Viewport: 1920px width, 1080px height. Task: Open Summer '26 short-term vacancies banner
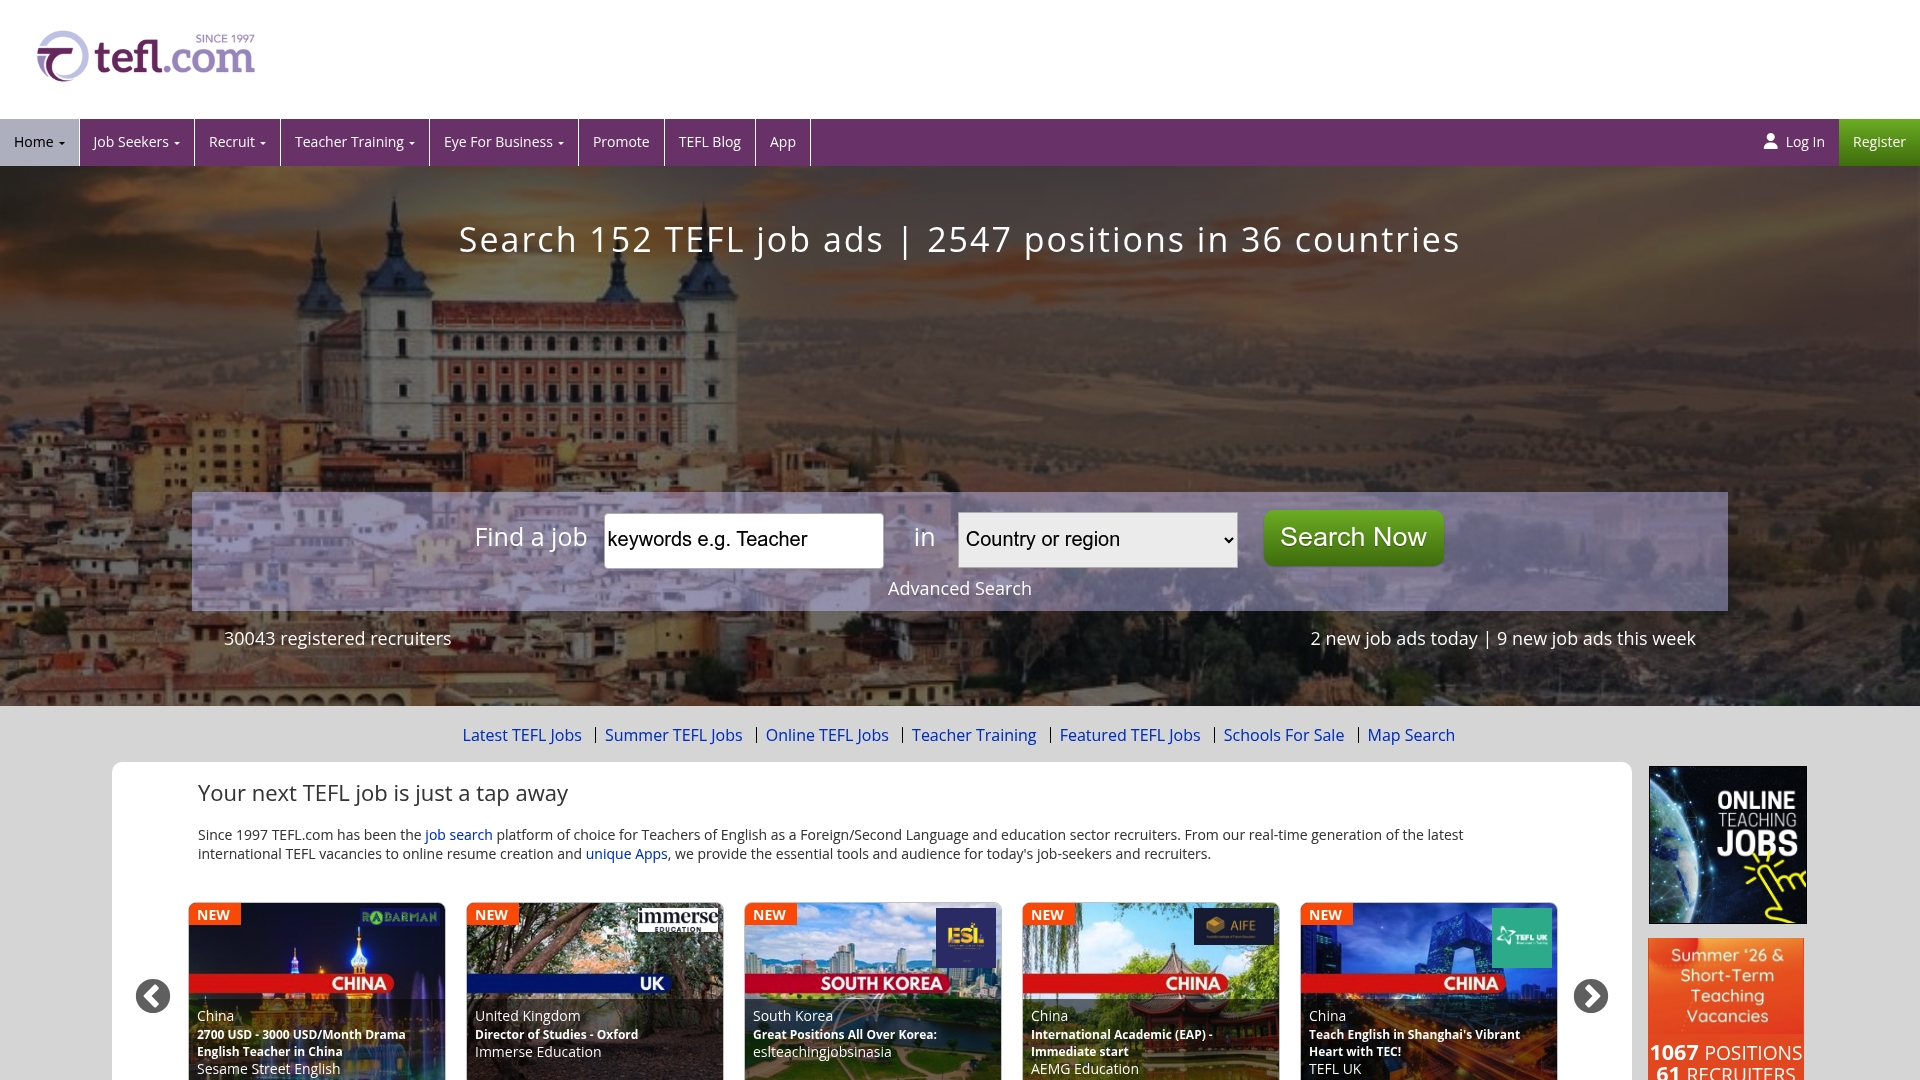pyautogui.click(x=1728, y=1009)
